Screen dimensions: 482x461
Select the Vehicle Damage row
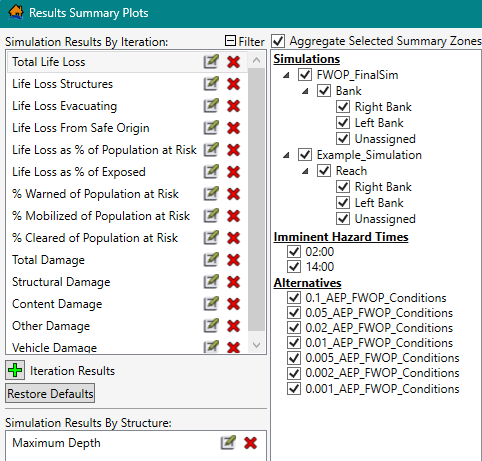[127, 347]
